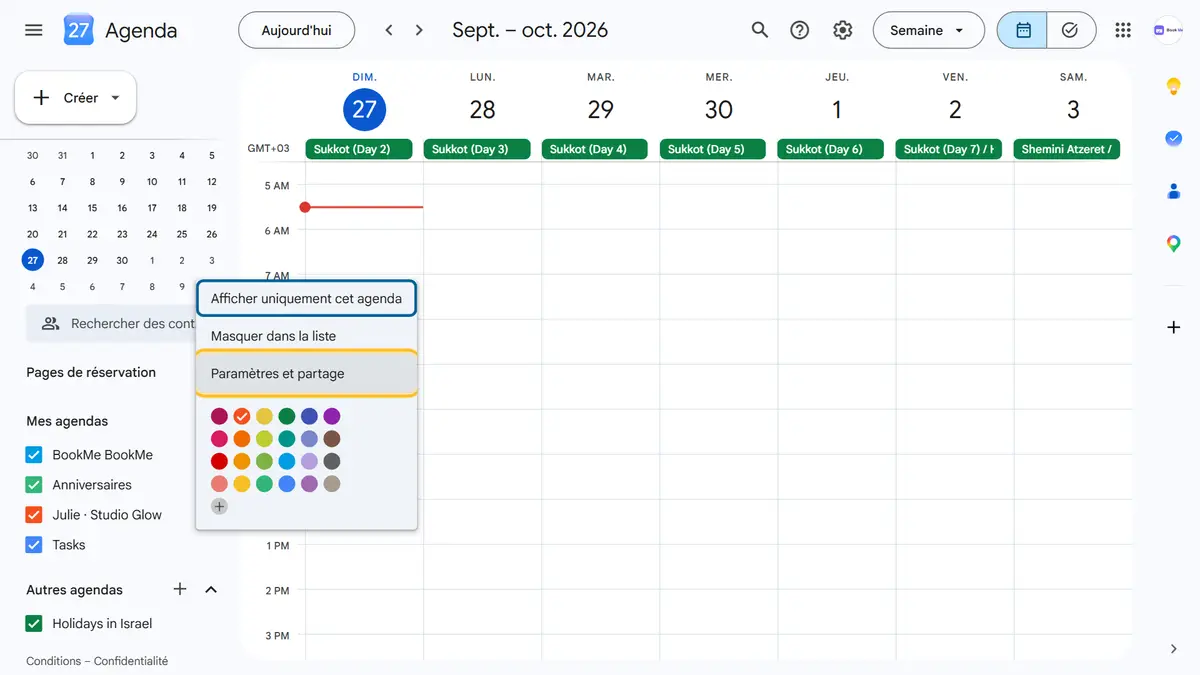Pick the brown color swatch
Viewport: 1200px width, 675px height.
(x=332, y=439)
